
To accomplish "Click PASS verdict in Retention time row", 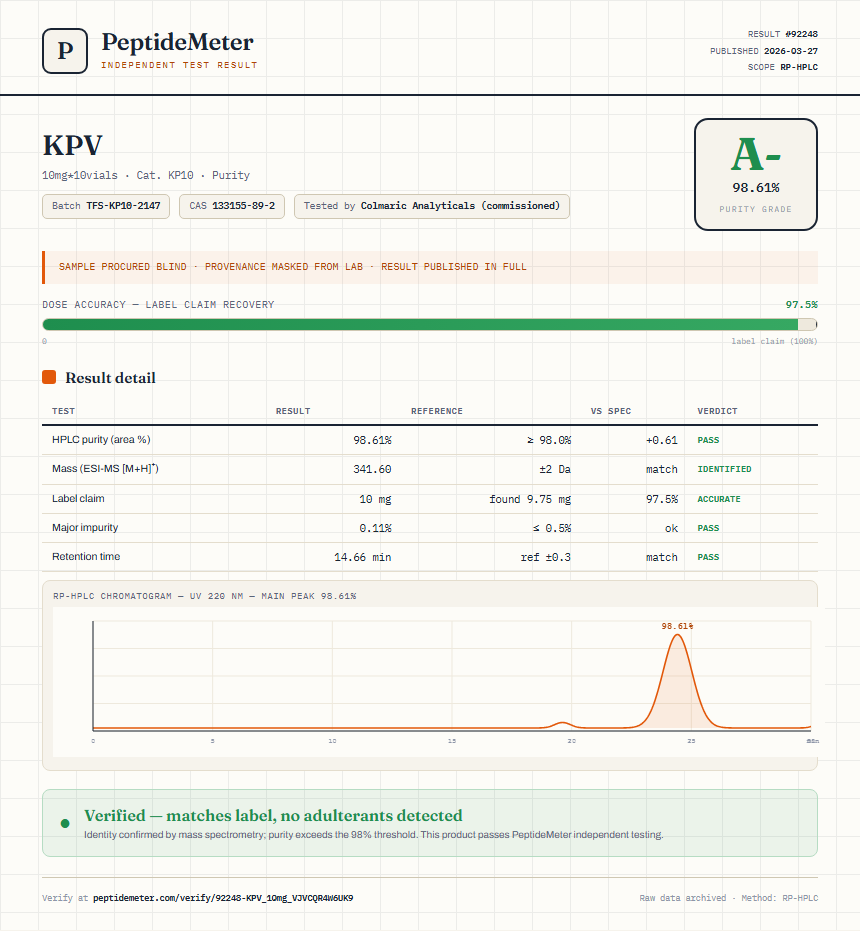I will [708, 557].
